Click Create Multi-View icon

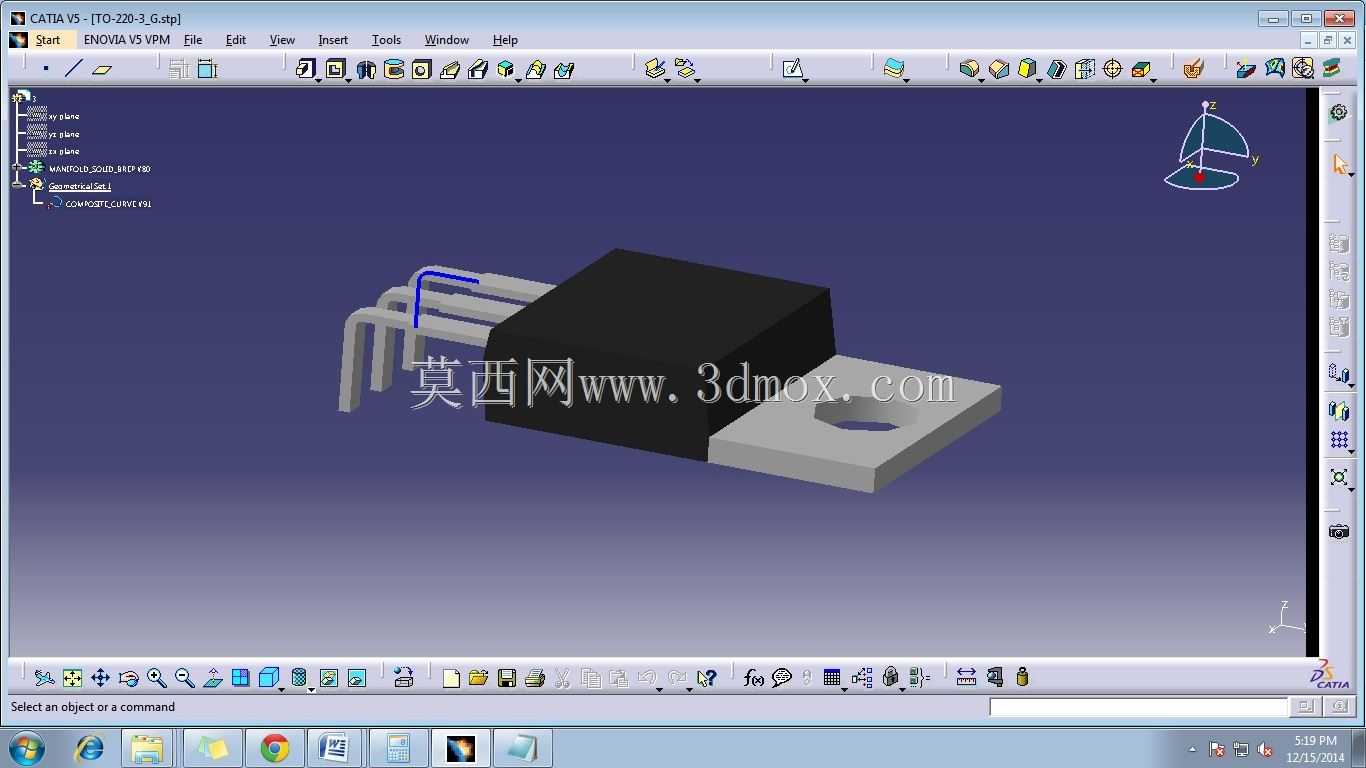[241, 678]
